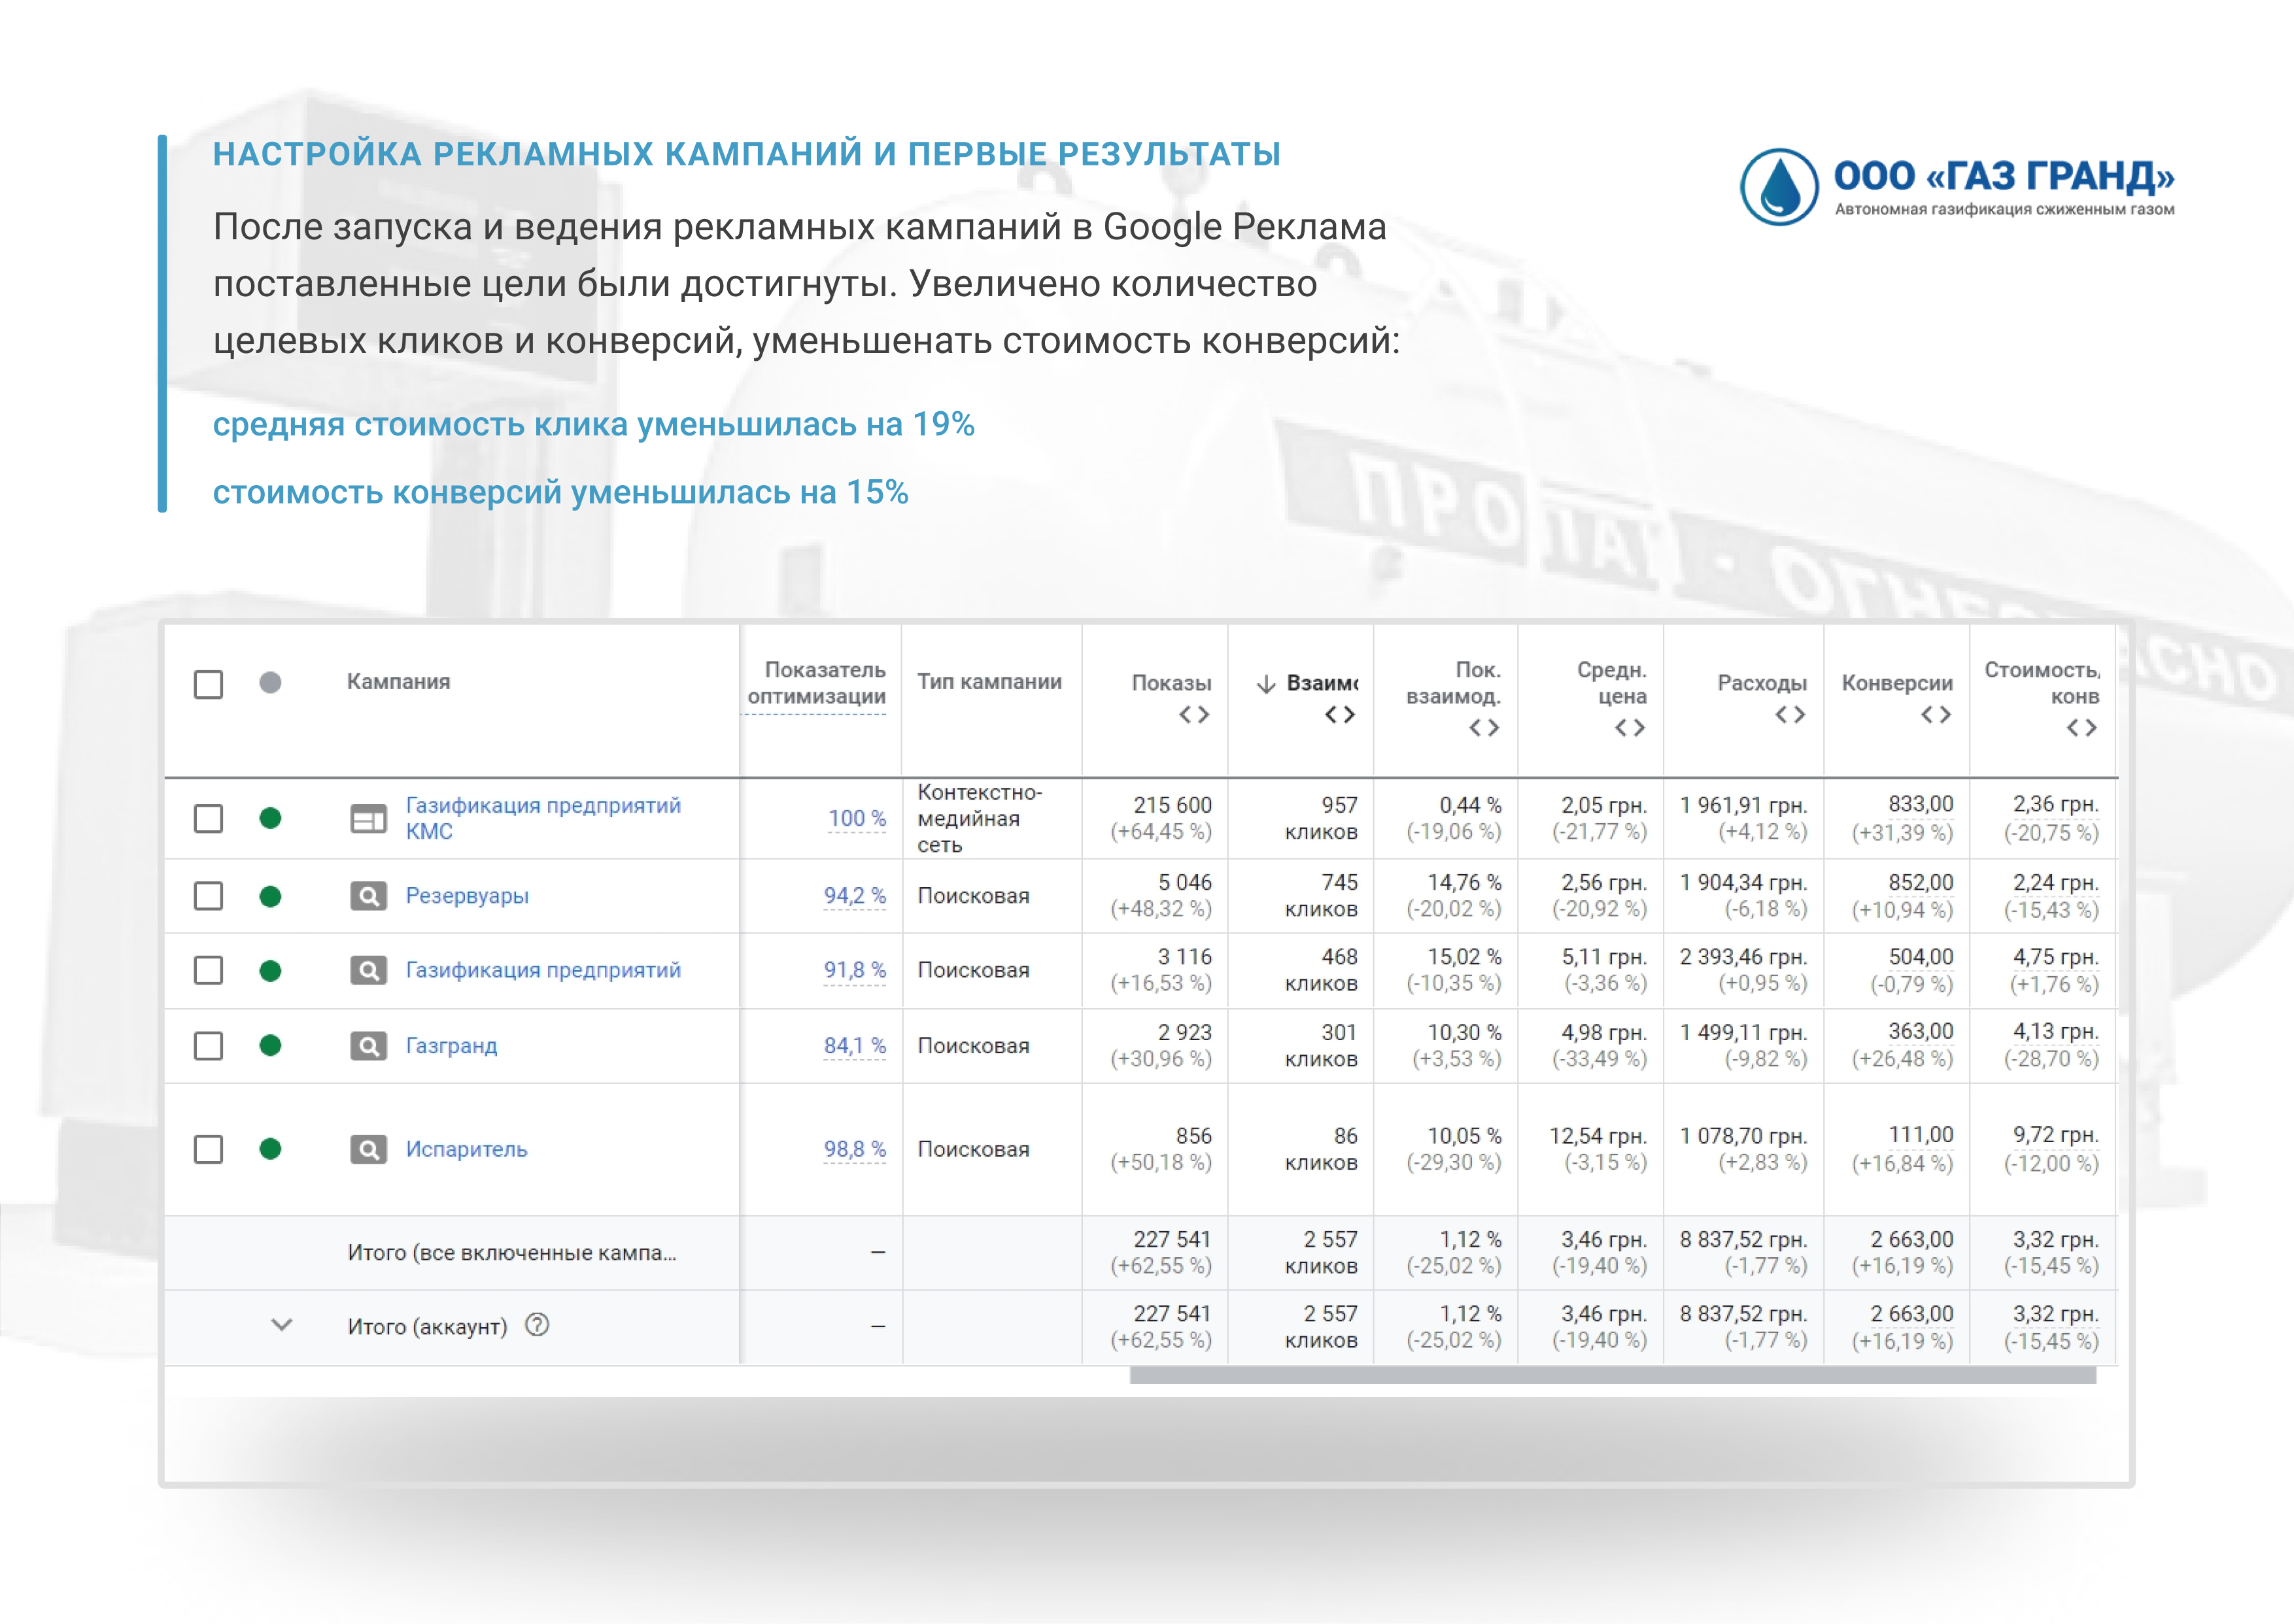Click expand arrows under Стоимость конв header
The height and width of the screenshot is (1624, 2294).
click(2082, 728)
